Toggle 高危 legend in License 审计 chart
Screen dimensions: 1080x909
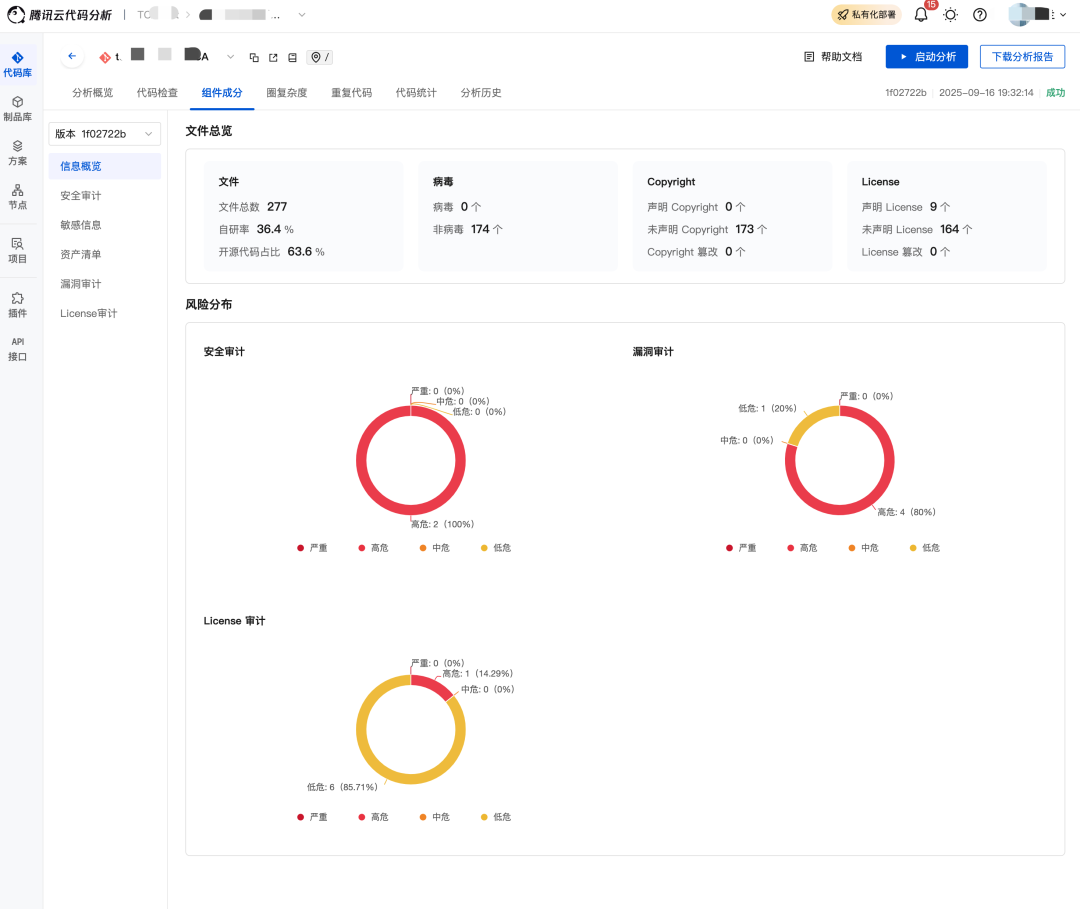tap(373, 817)
